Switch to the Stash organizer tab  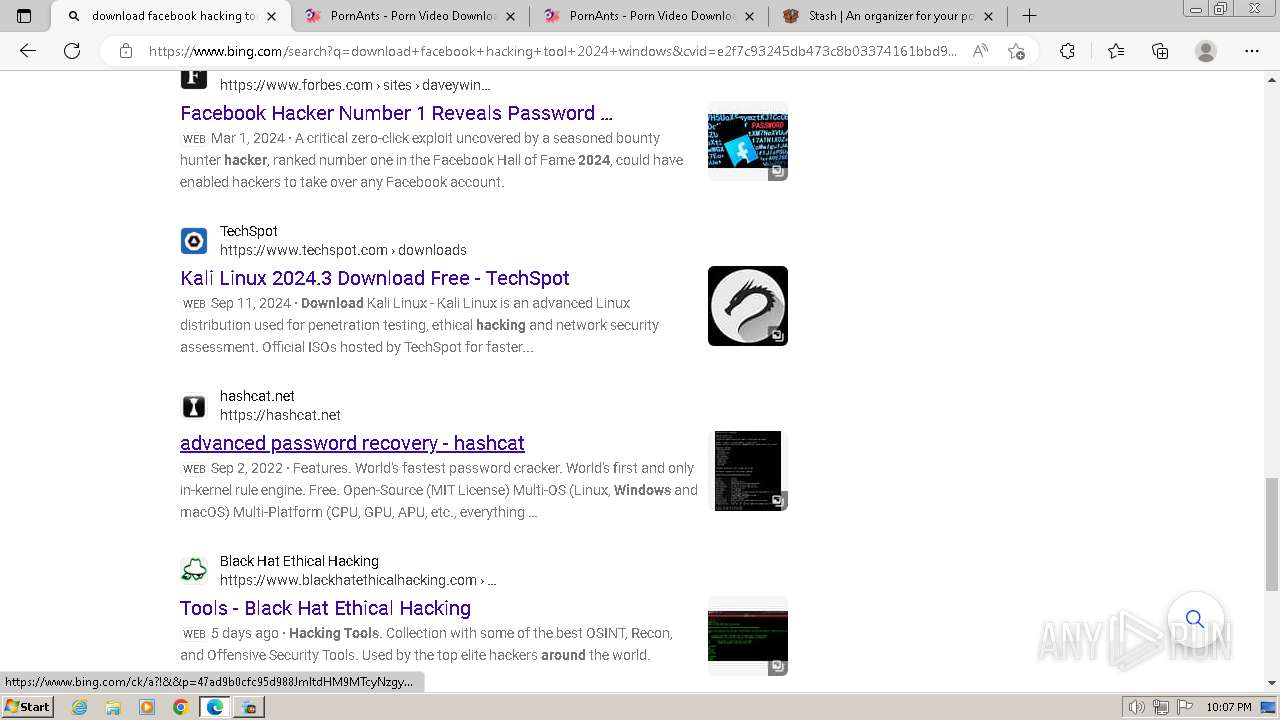[x=888, y=16]
